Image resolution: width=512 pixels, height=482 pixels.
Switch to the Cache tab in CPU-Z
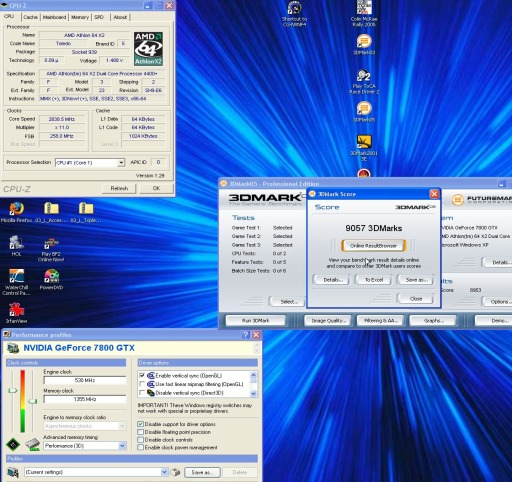31,17
